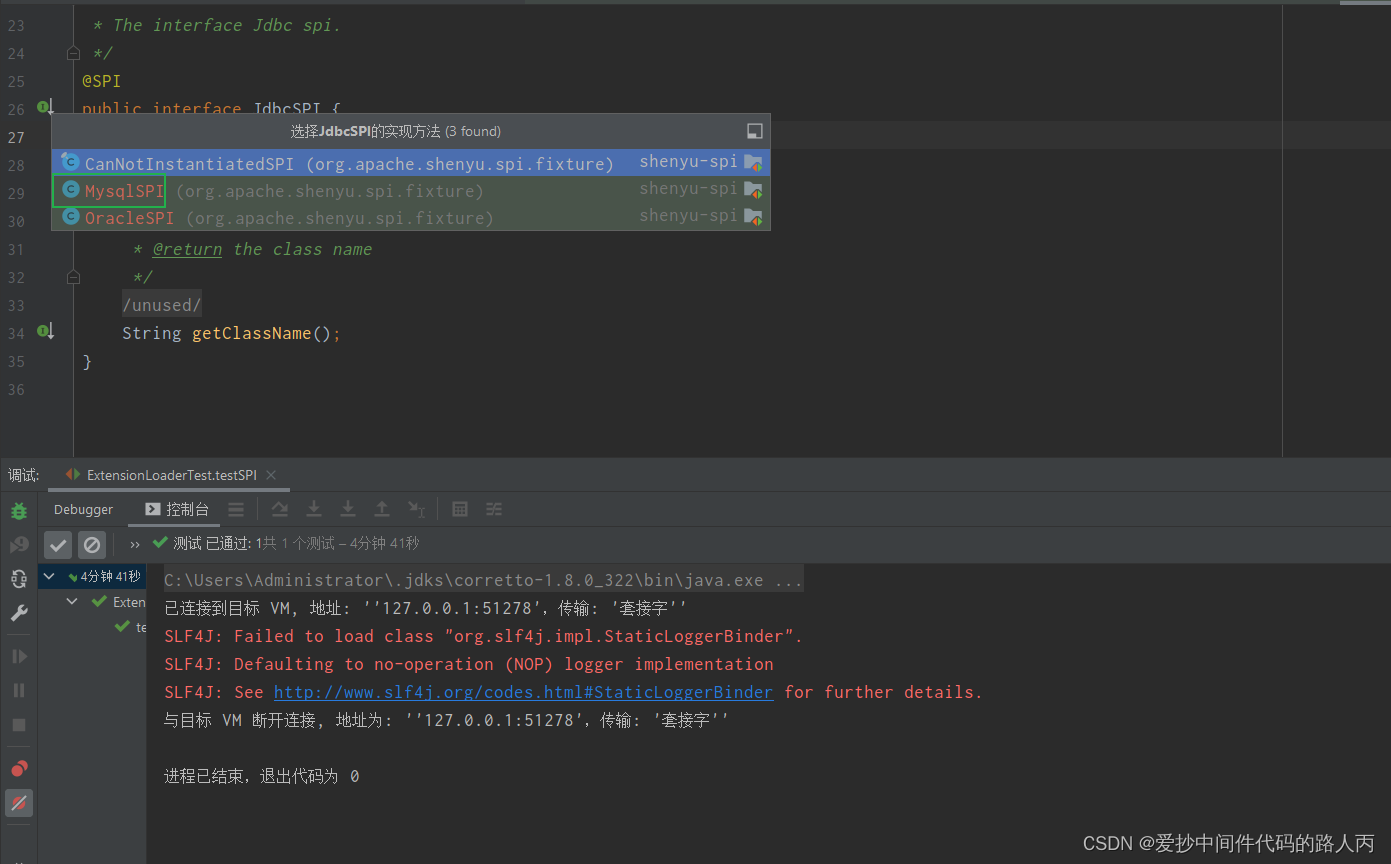Viewport: 1391px width, 864px height.
Task: Collapse the Javadoc fold marker on line 24
Action: 72,52
